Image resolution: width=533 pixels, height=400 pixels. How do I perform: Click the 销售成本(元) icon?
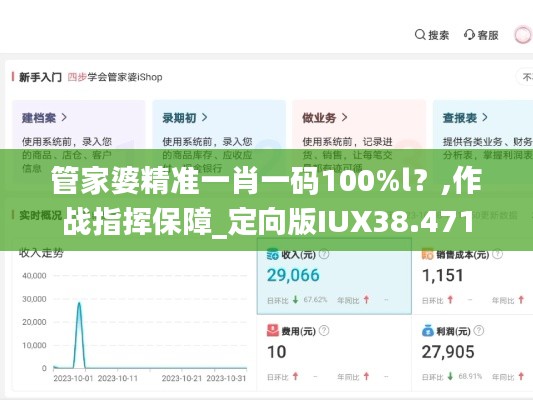[x=428, y=254]
